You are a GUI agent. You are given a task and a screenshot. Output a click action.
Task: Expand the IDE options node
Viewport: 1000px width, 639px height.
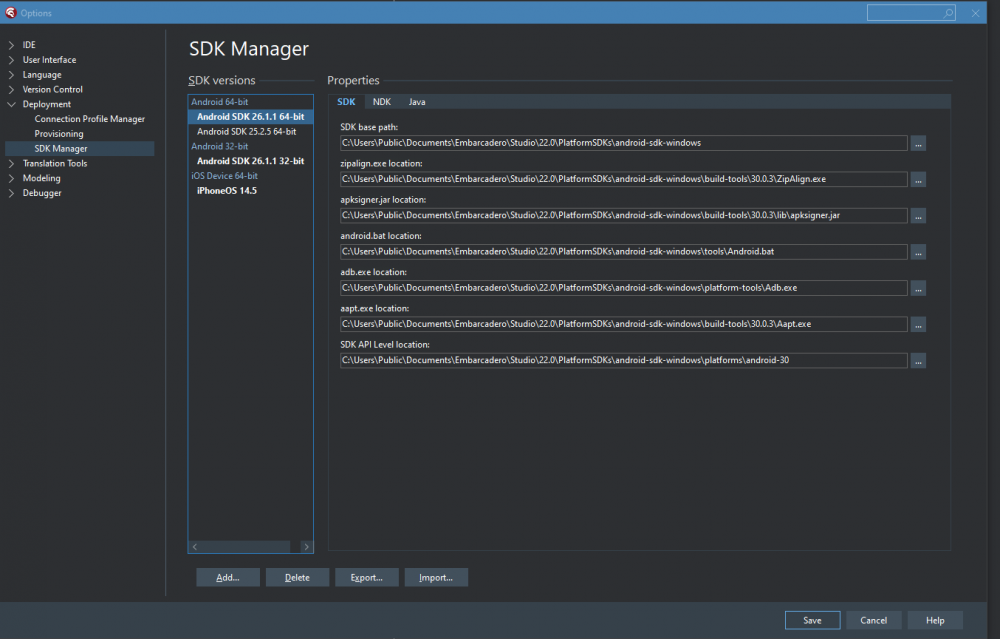click(x=11, y=45)
